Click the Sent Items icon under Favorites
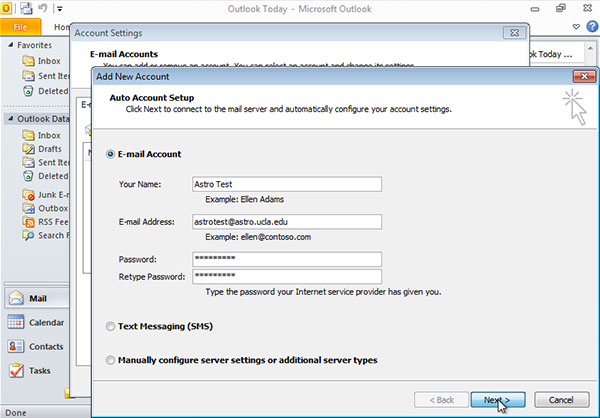Viewport: 600px width, 418px height. [x=28, y=76]
